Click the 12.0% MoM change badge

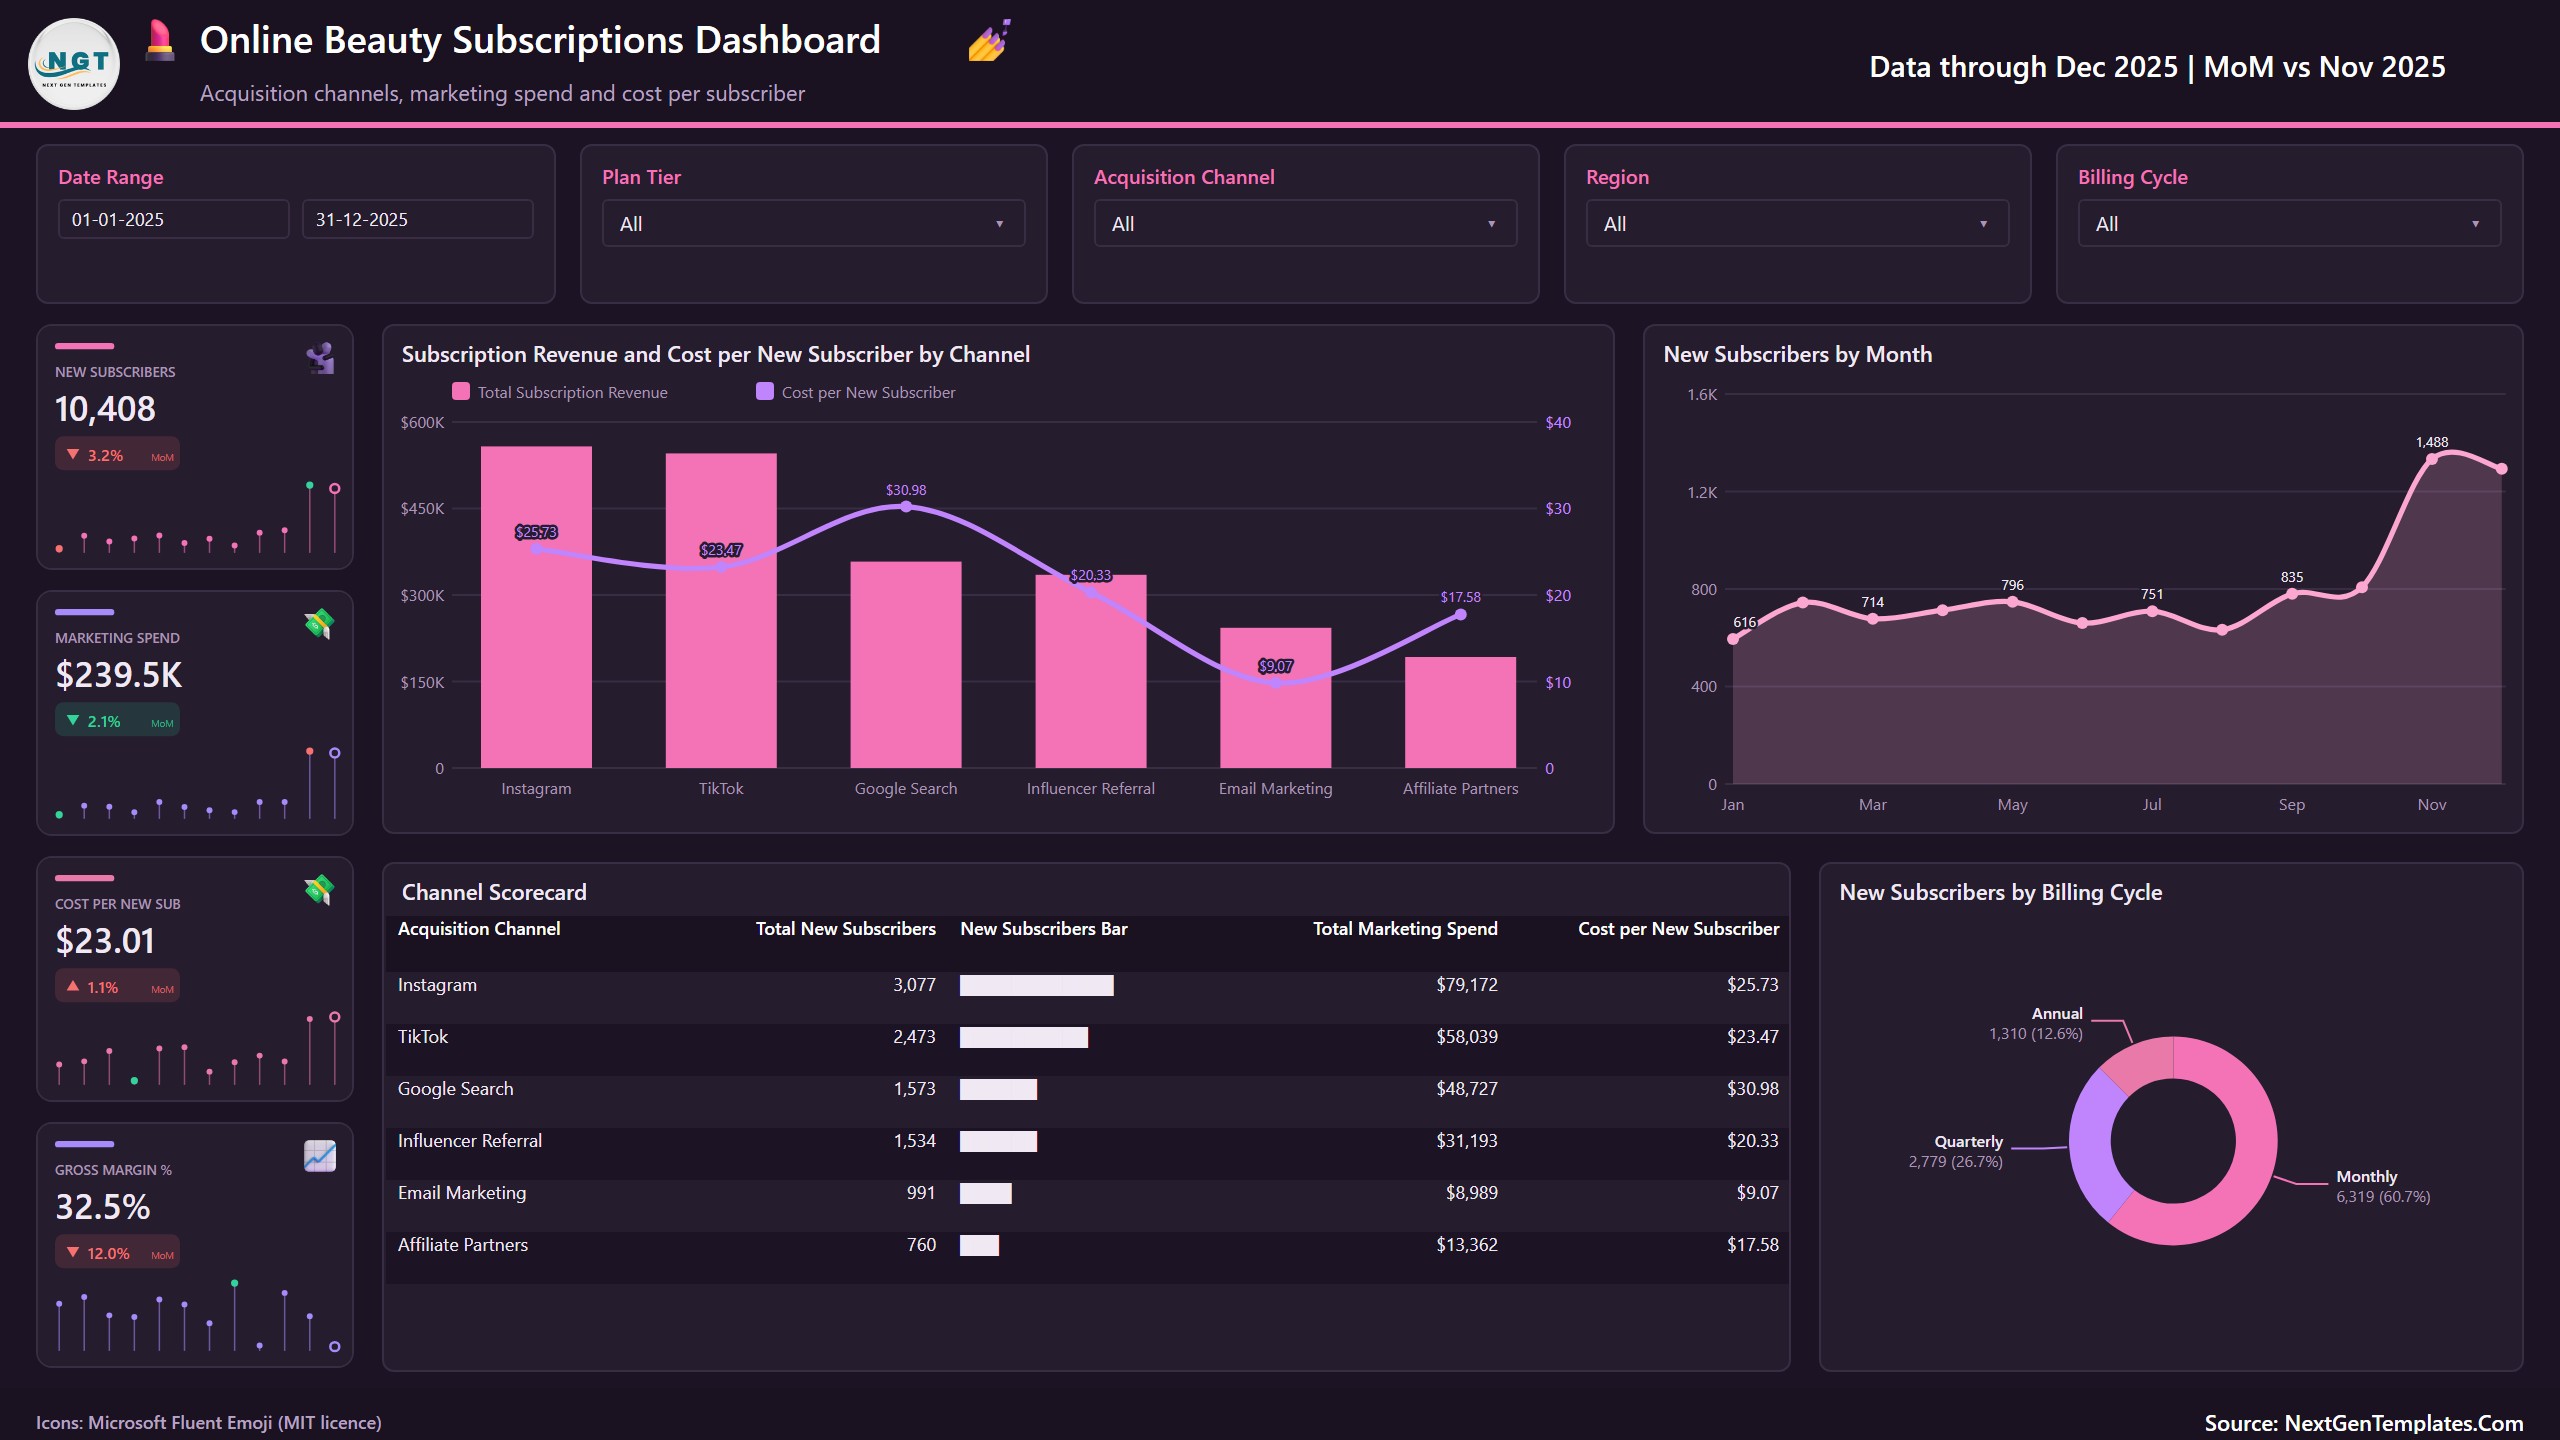tap(118, 1253)
